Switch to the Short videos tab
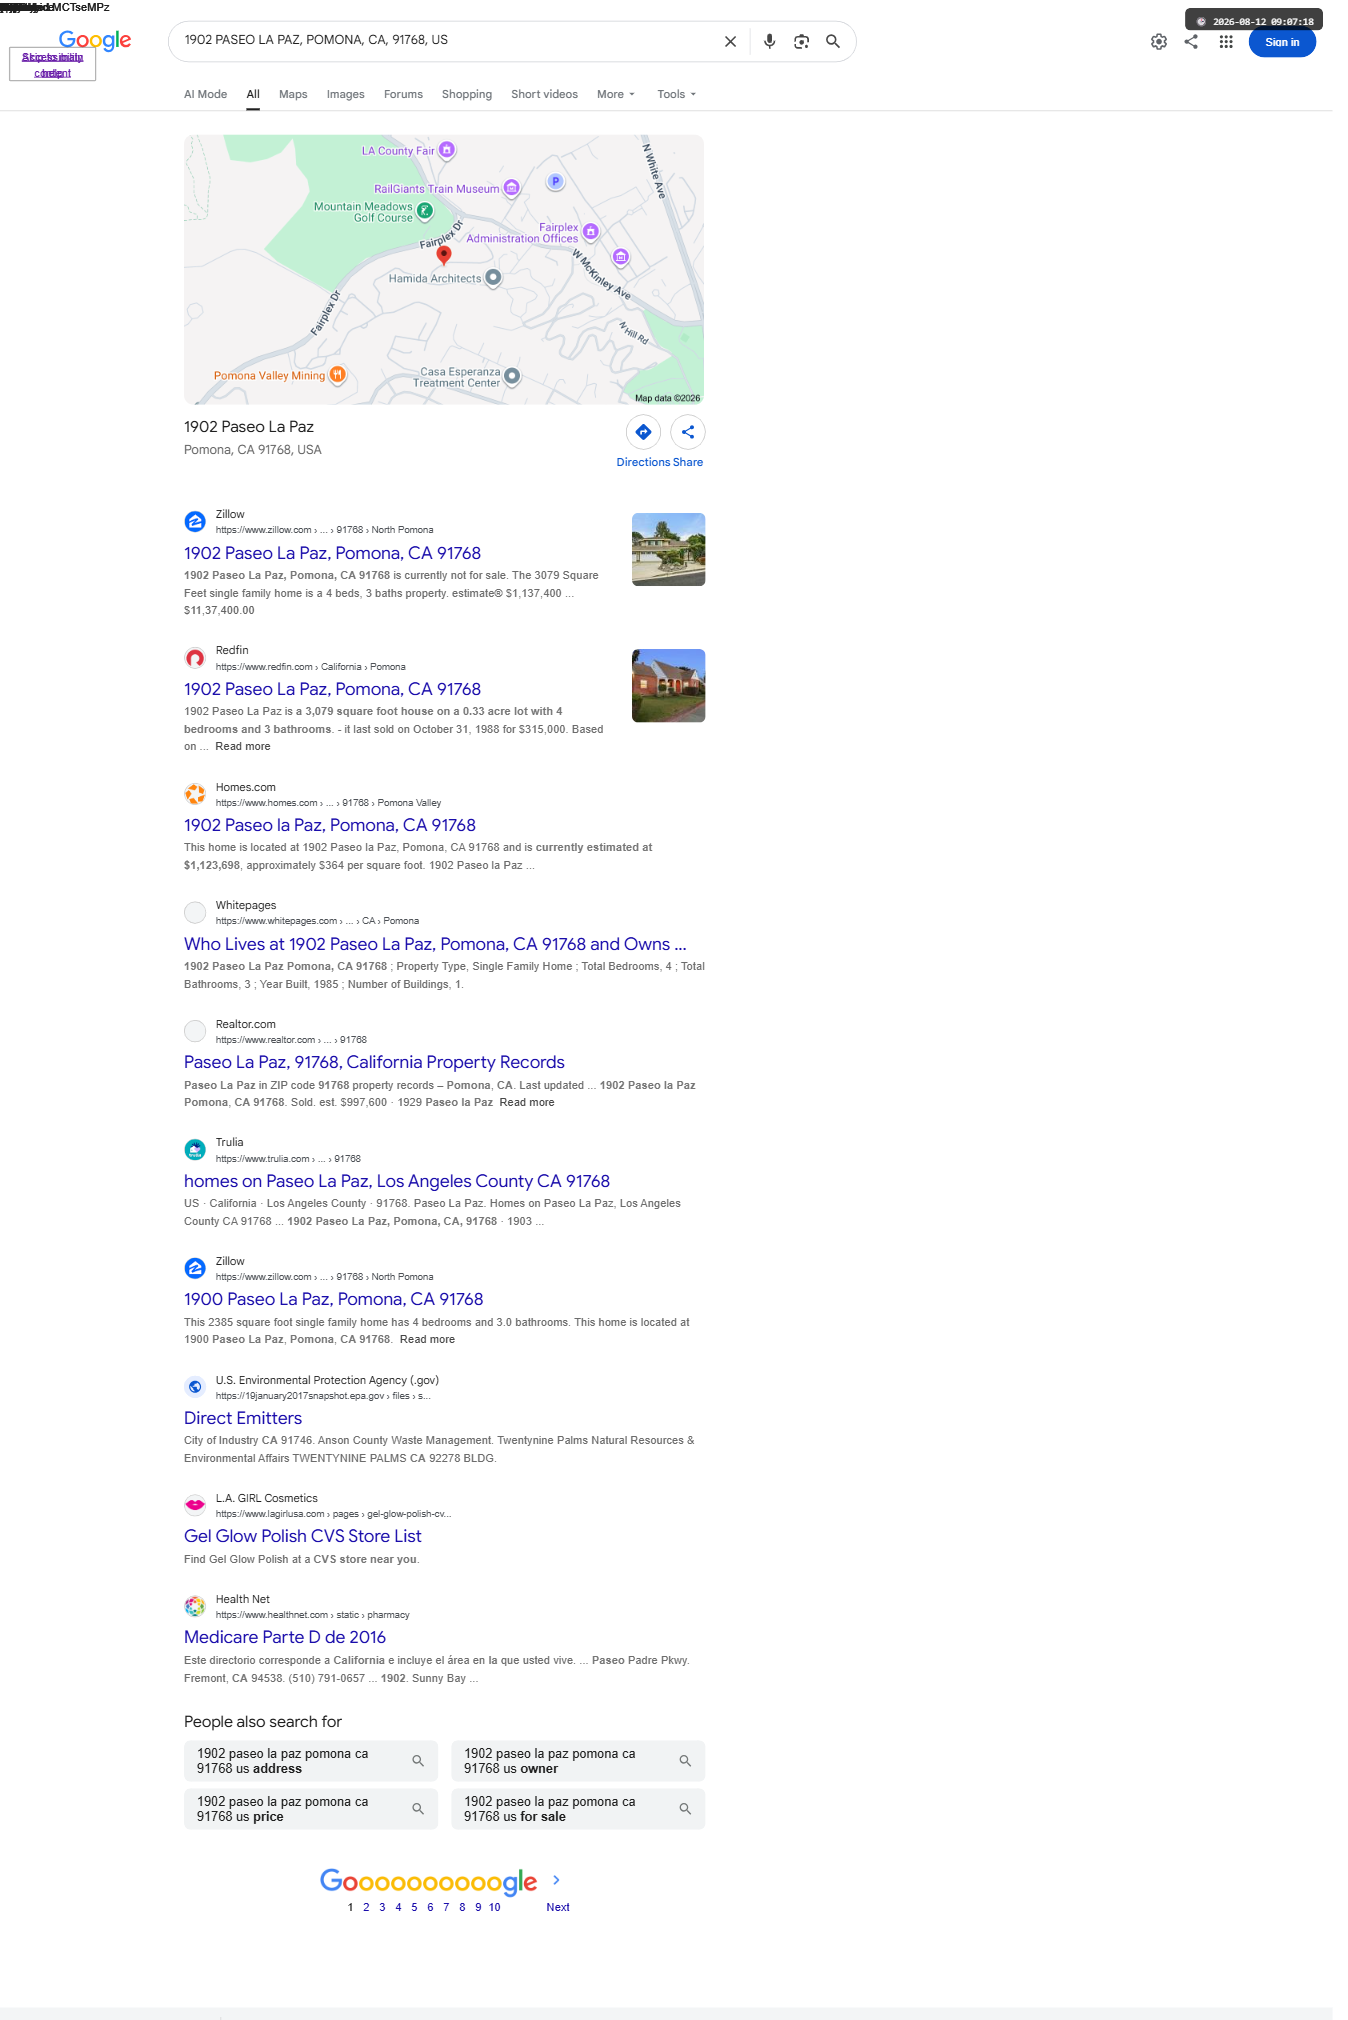The image size is (1348, 2020). click(x=544, y=94)
